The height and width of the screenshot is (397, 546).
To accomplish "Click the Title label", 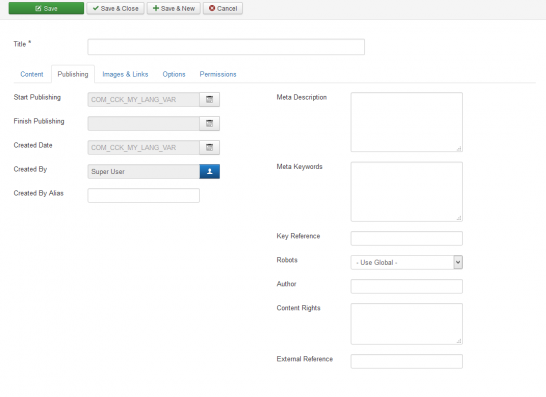I will [22, 44].
